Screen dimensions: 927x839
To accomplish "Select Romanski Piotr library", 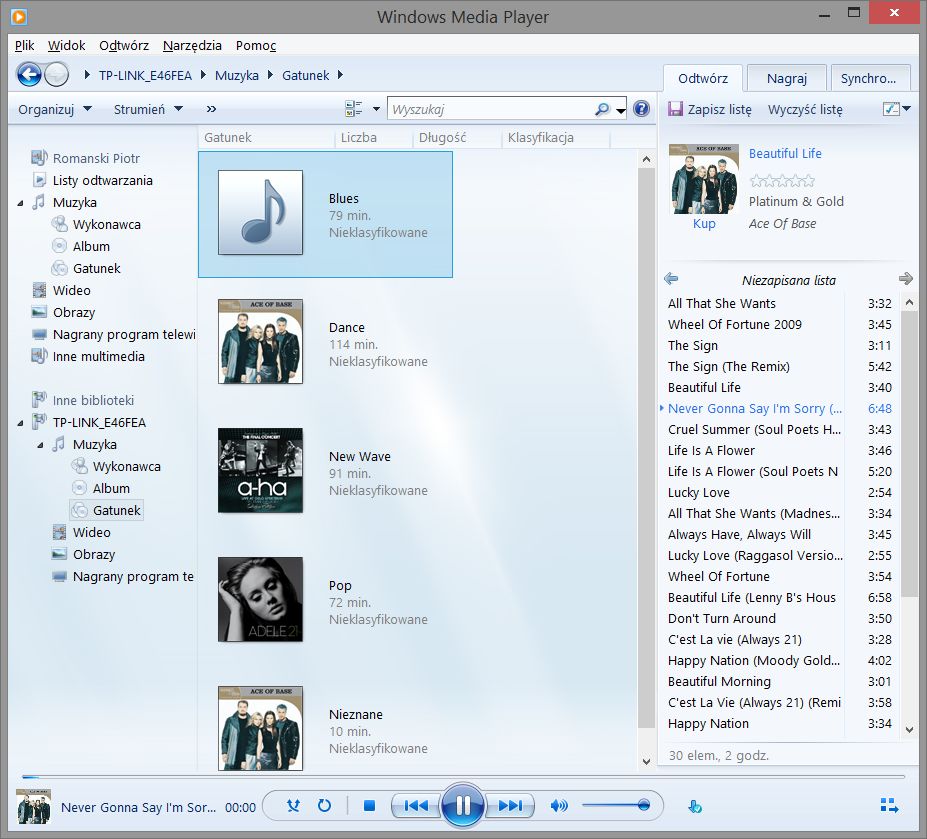I will [96, 158].
